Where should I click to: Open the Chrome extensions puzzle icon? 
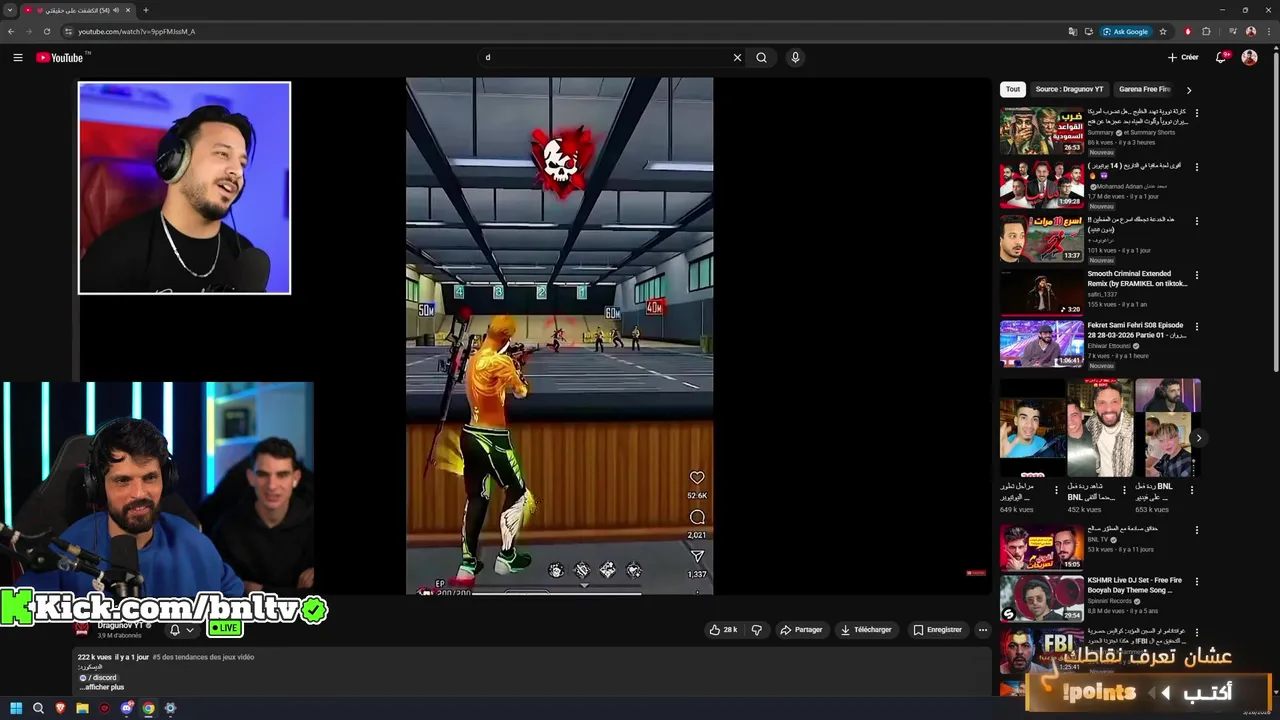point(1206,31)
